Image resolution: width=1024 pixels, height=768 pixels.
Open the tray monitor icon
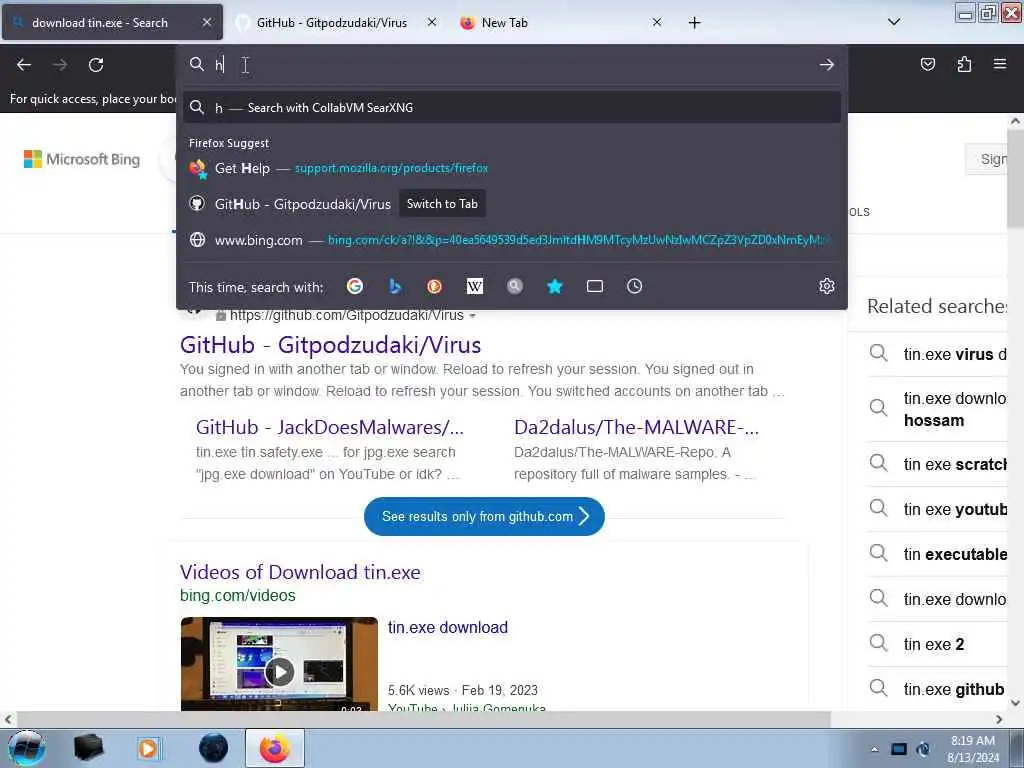point(899,749)
